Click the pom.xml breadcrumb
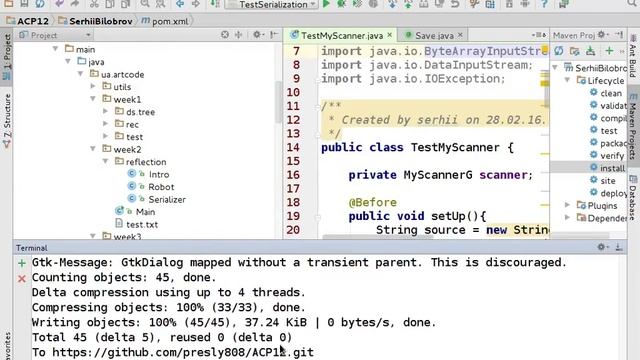This screenshot has height=360, width=640. [165, 21]
